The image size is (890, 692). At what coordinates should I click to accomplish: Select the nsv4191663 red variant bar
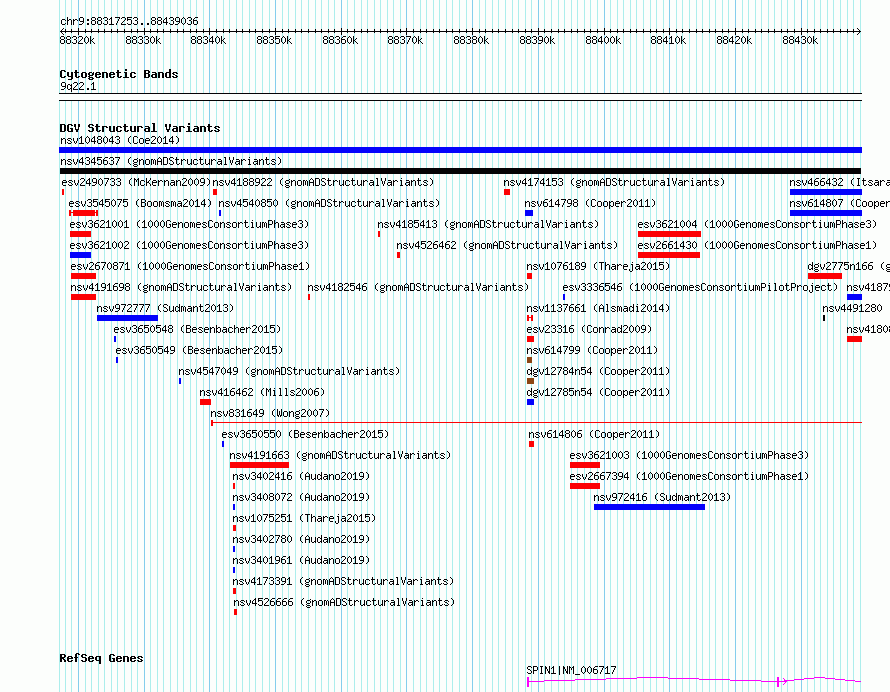click(259, 465)
